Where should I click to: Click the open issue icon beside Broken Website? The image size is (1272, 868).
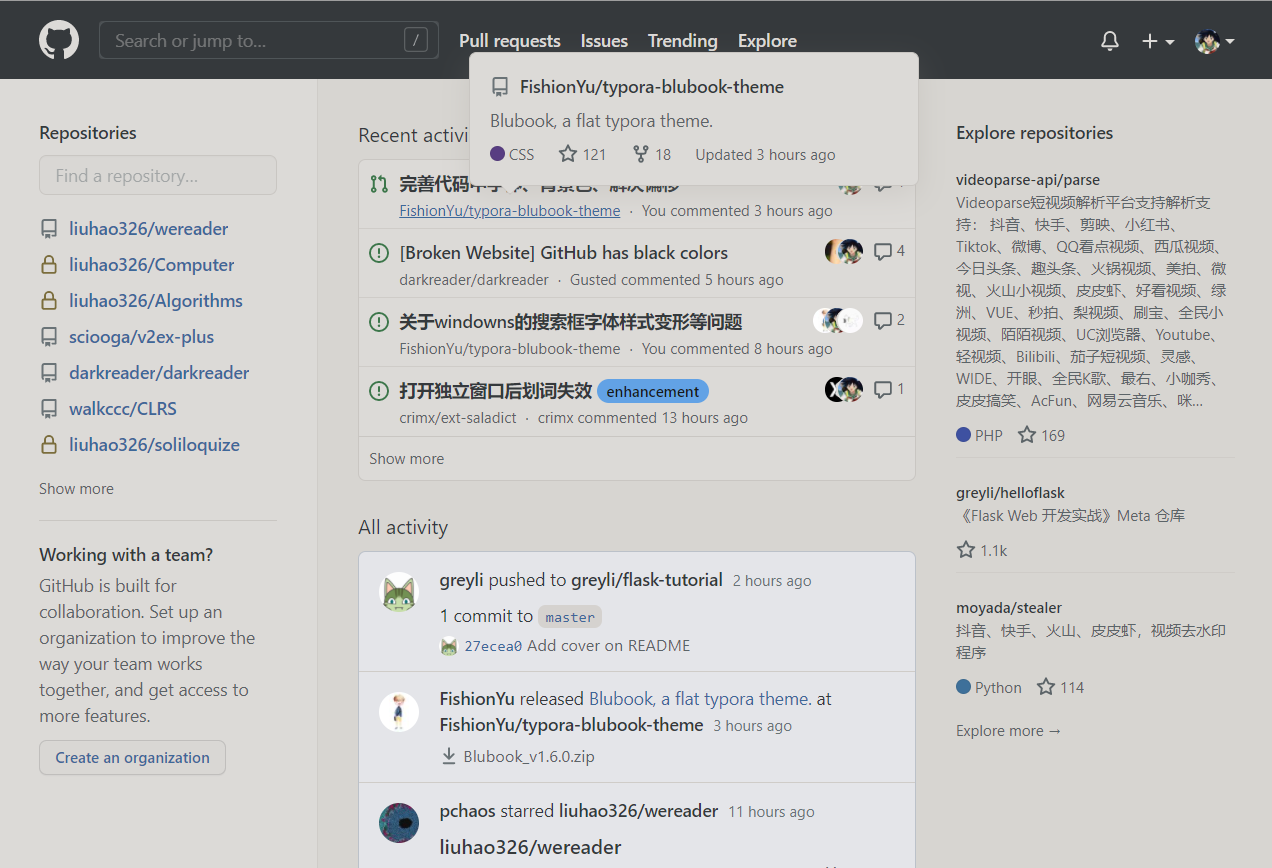click(x=378, y=252)
